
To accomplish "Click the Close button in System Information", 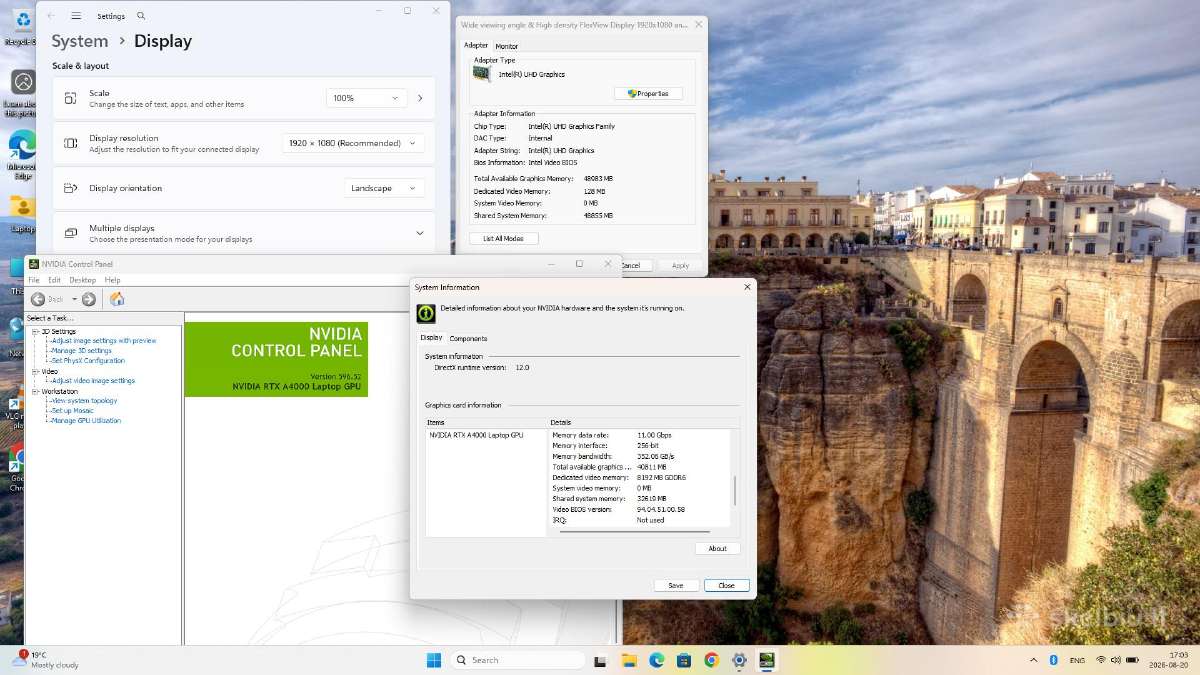I will click(x=726, y=585).
